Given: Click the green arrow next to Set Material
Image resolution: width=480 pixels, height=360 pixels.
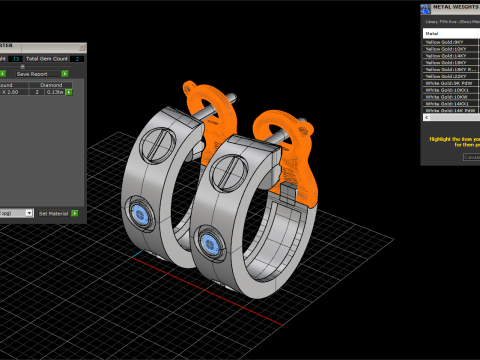Looking at the screenshot, I should 75,213.
